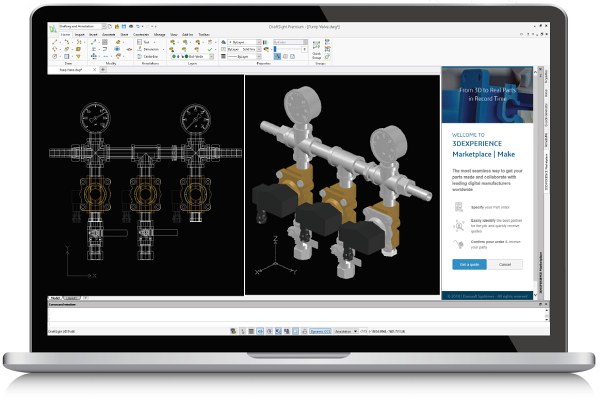Click the Marketplace panel scroll-down arrow

(535, 296)
